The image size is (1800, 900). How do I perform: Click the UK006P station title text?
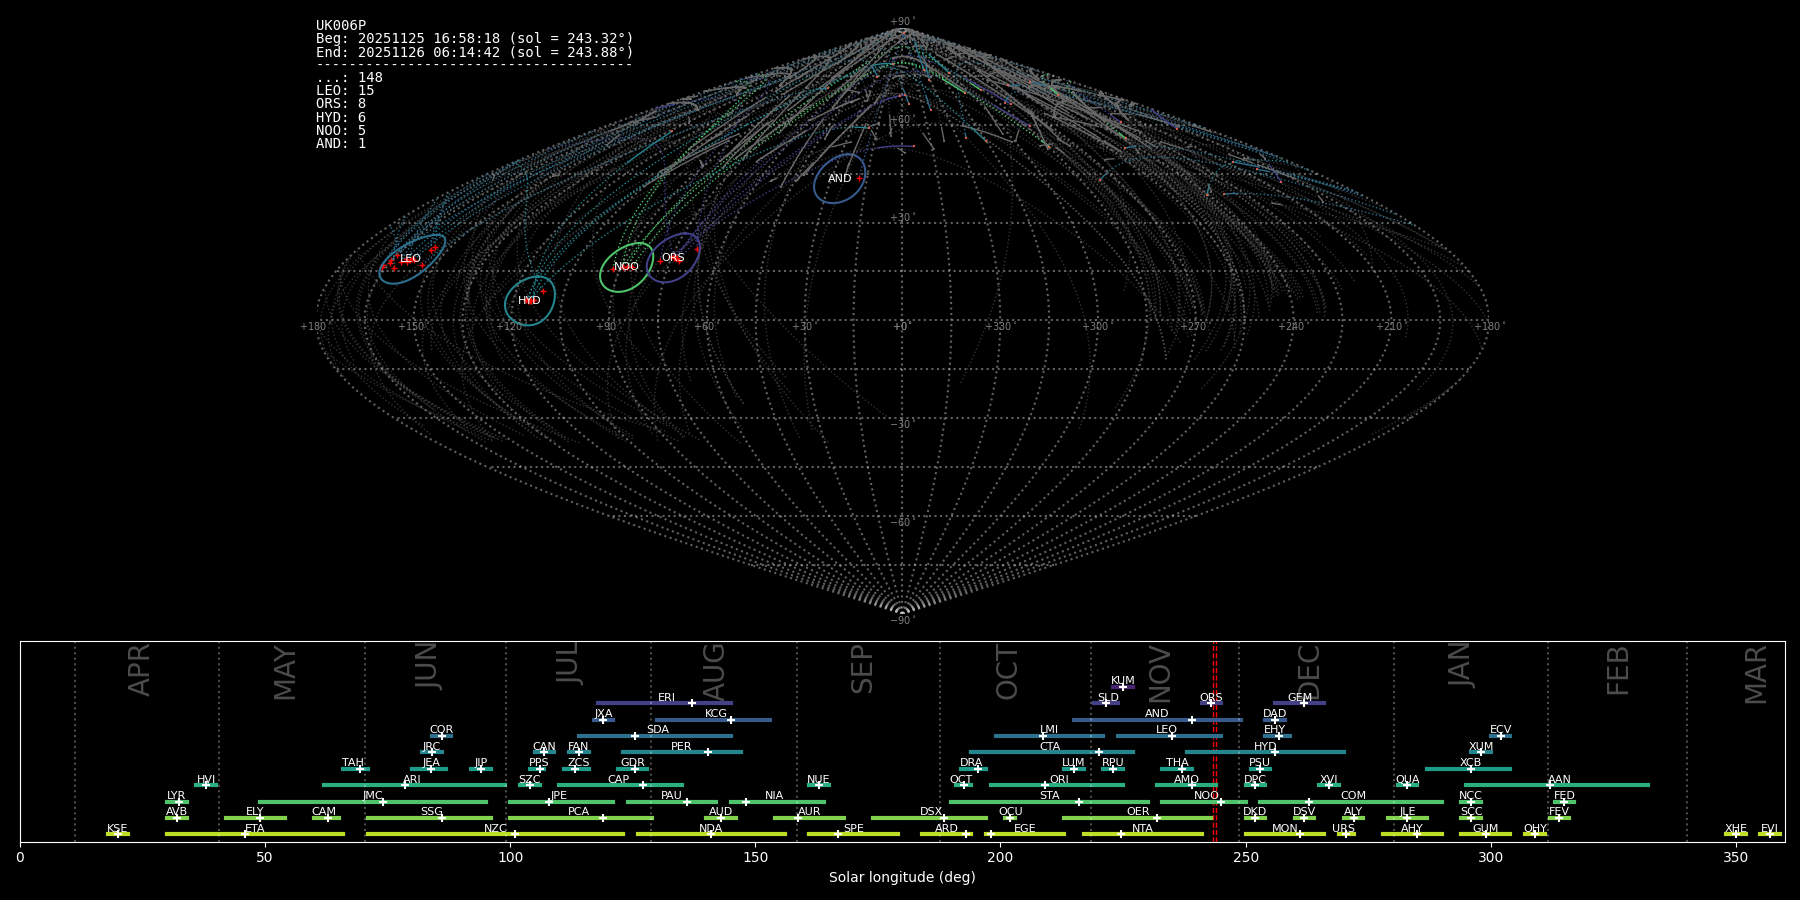341,26
